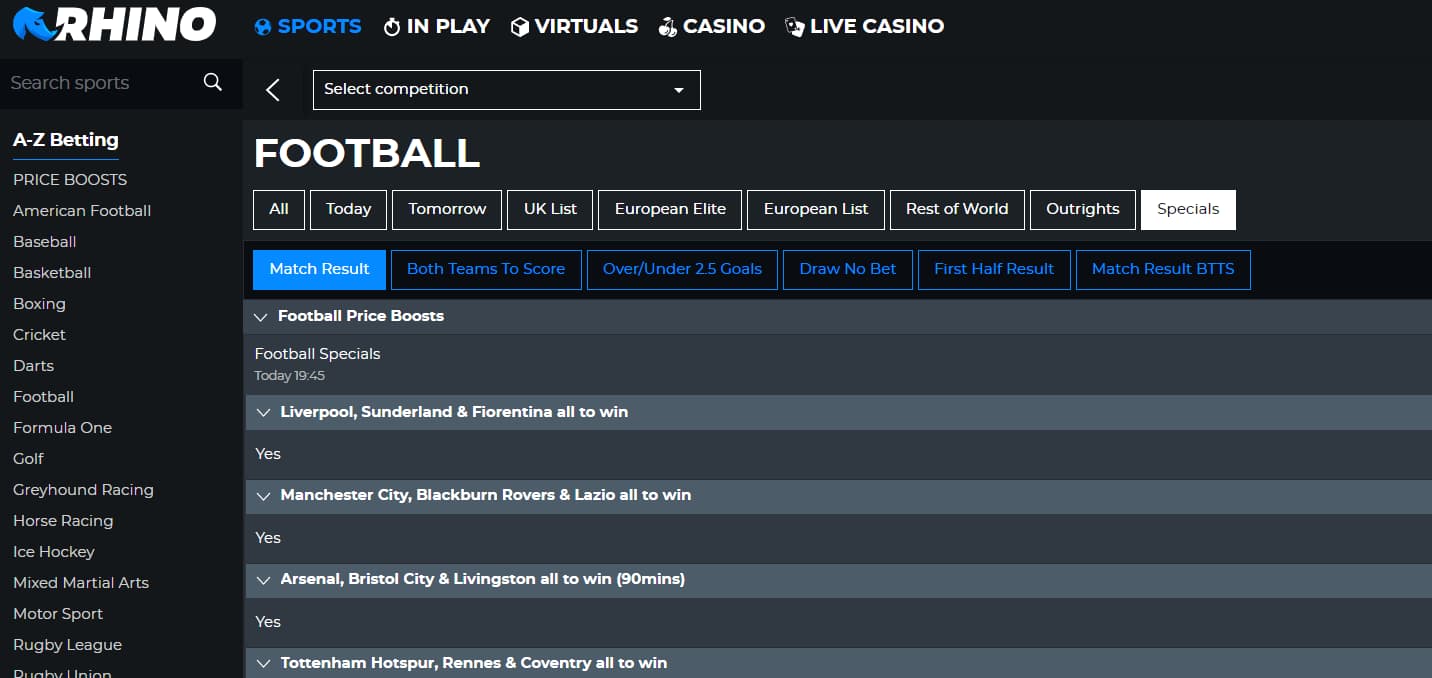Click the In Play stopwatch icon

point(392,27)
